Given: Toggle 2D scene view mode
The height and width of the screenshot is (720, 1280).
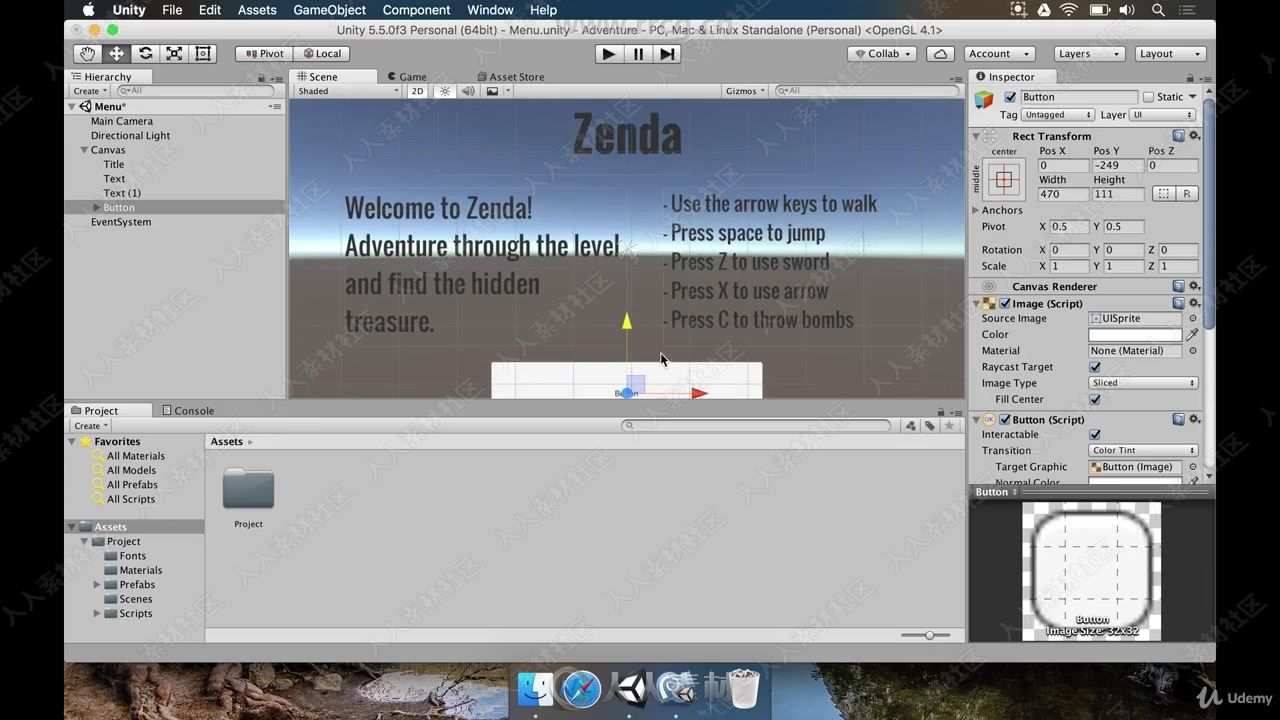Looking at the screenshot, I should [x=417, y=91].
